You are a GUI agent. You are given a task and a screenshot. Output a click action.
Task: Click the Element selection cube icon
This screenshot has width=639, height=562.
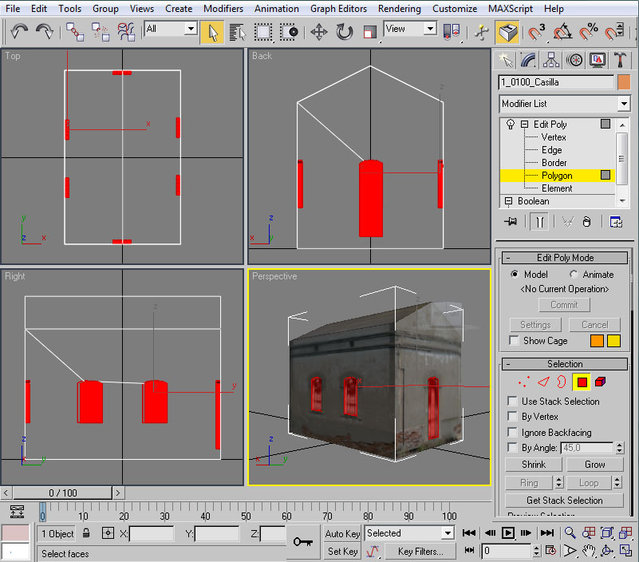coord(599,382)
